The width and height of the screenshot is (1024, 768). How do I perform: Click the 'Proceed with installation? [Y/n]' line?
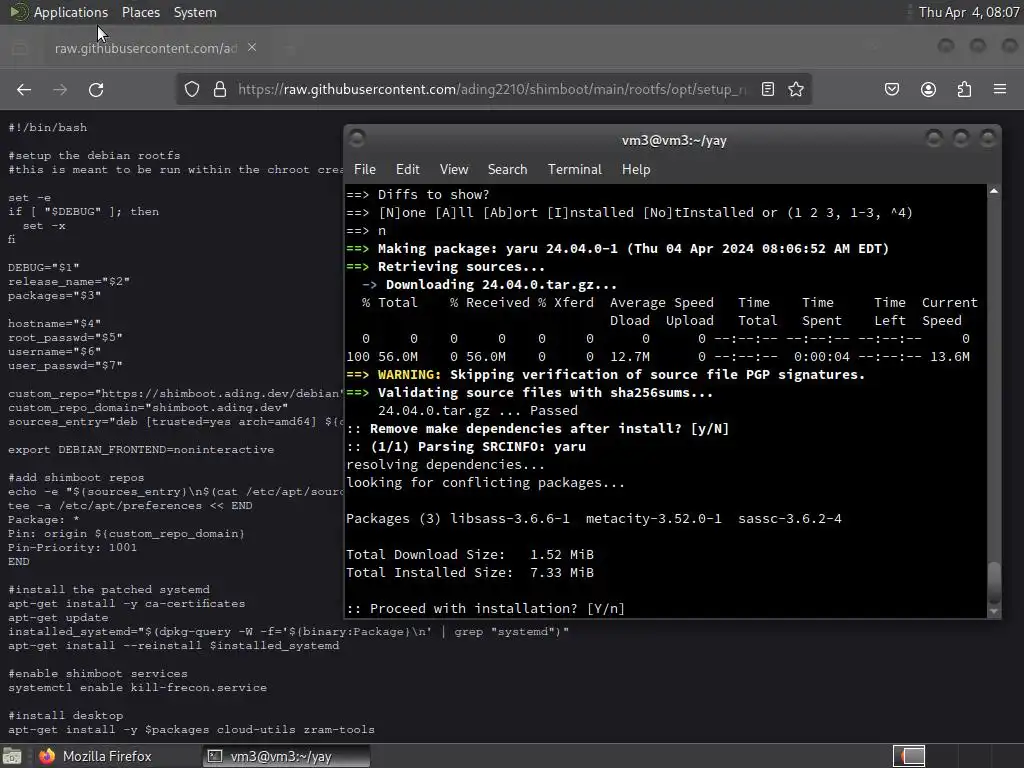(485, 609)
